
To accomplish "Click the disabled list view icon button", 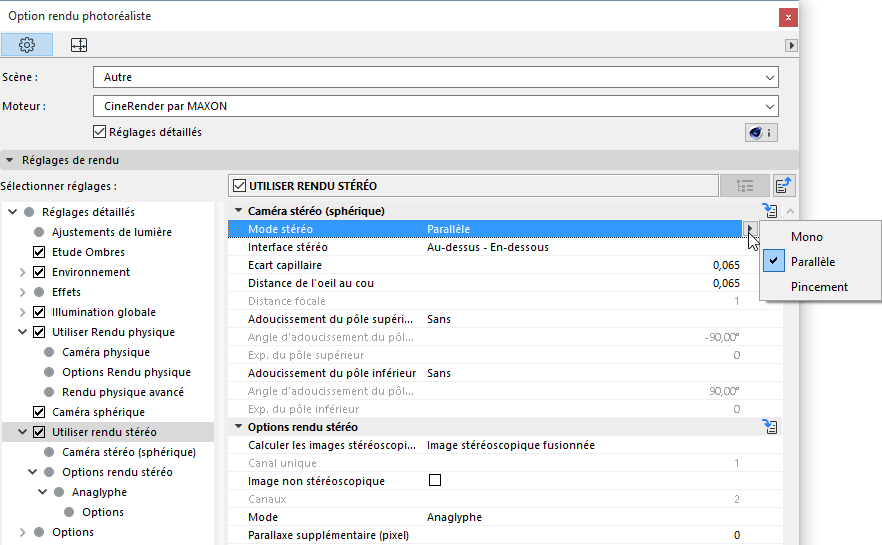I will [745, 186].
